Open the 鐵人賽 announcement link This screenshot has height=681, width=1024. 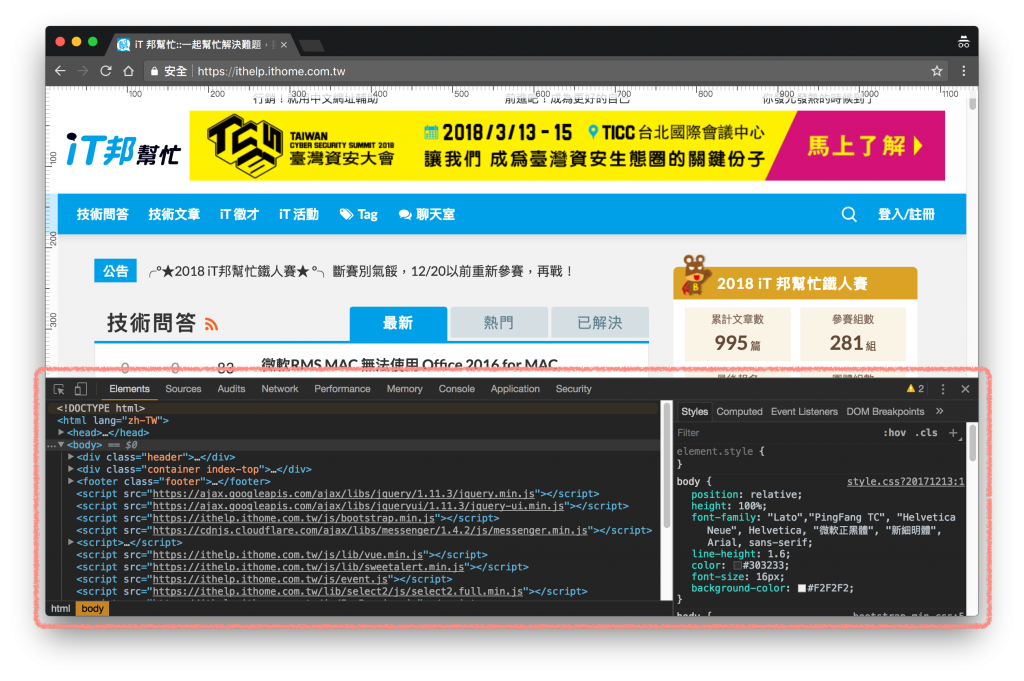pyautogui.click(x=361, y=271)
